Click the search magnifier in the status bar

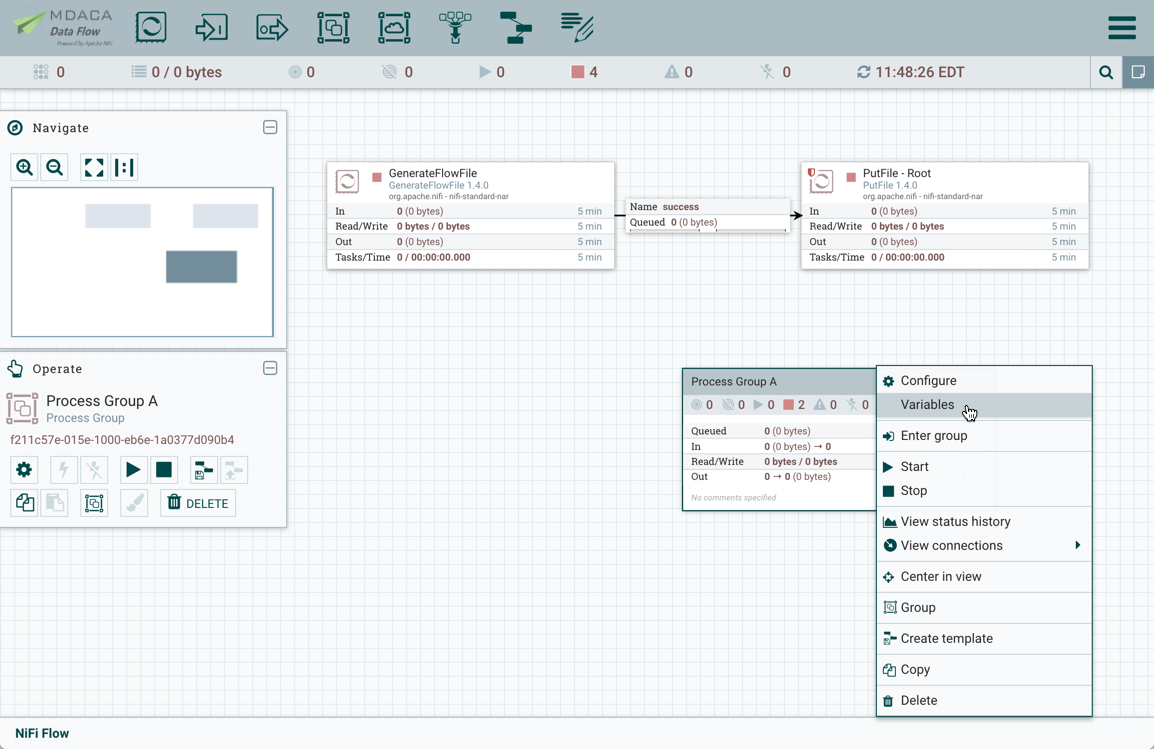click(1106, 72)
